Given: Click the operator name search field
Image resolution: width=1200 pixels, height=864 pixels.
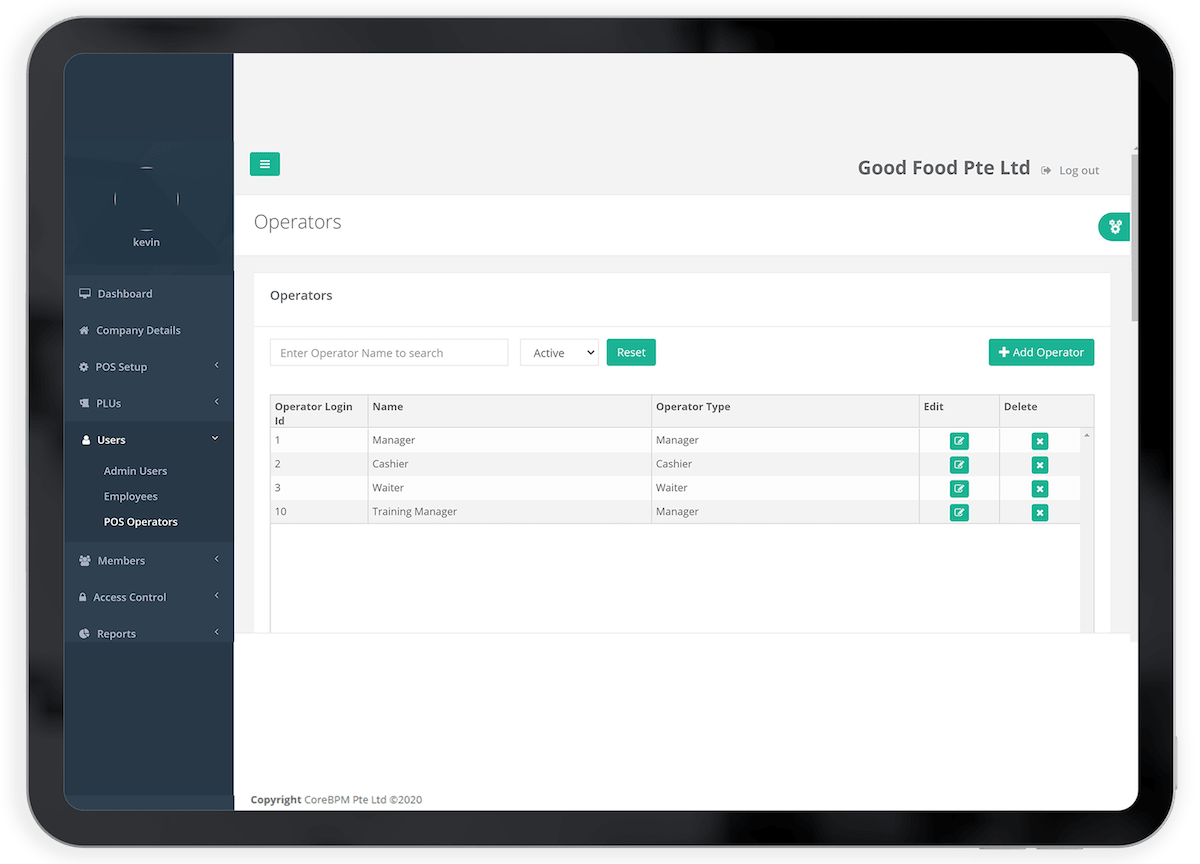Looking at the screenshot, I should click(x=389, y=353).
